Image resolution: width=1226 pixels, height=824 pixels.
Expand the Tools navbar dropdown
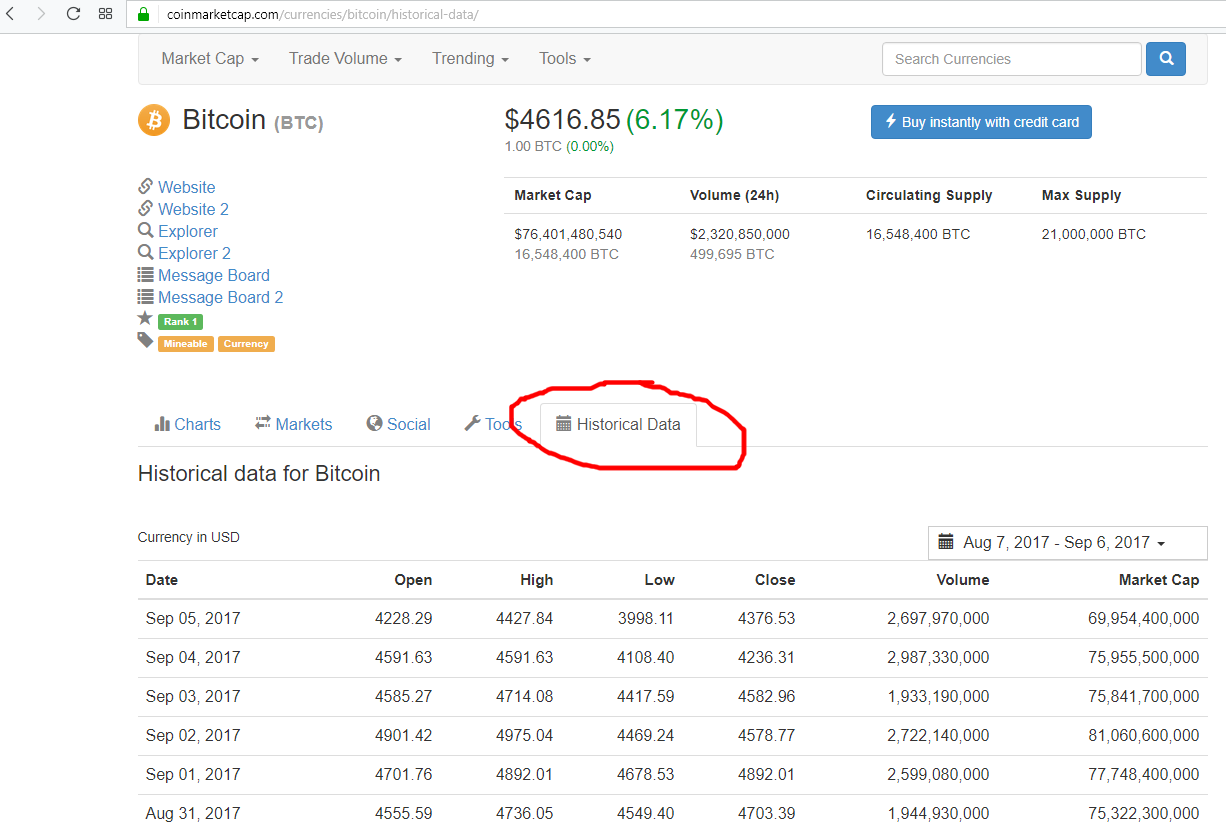click(565, 59)
